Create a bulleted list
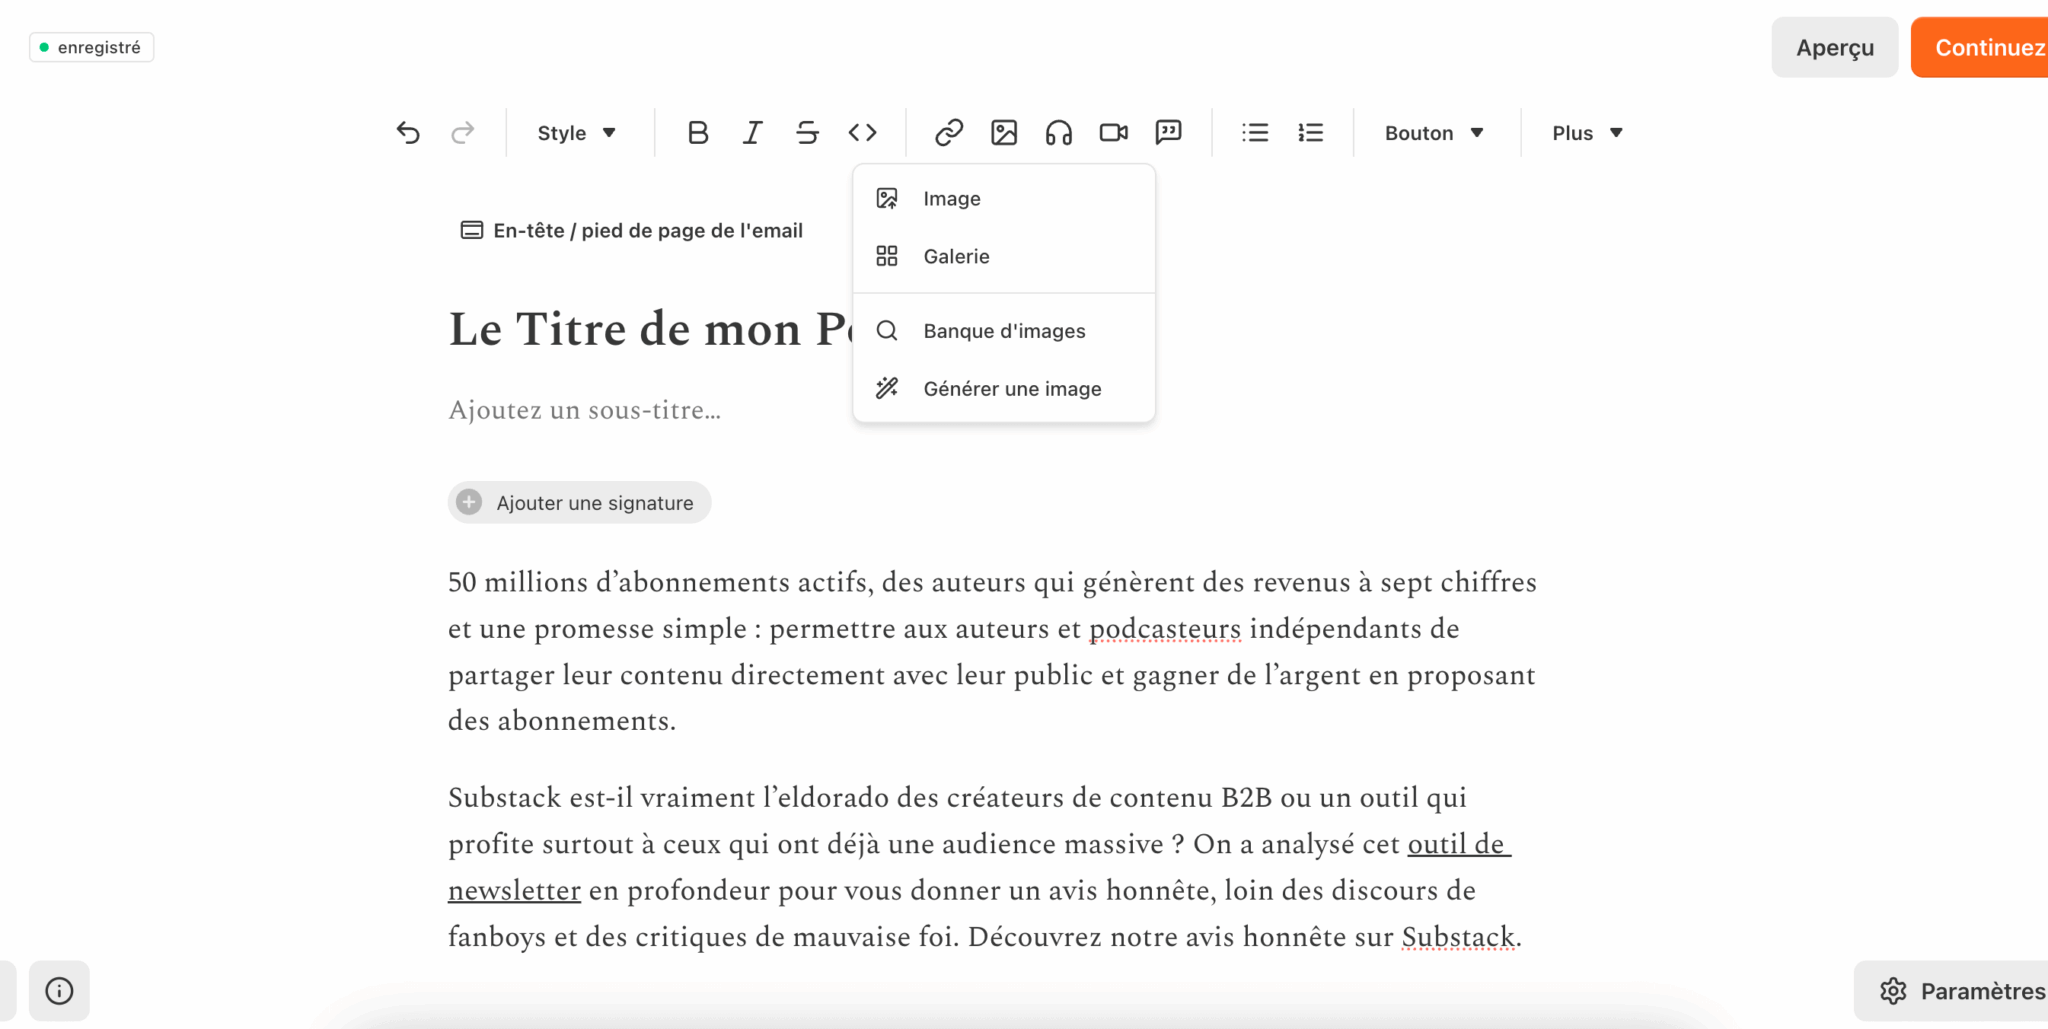This screenshot has width=2048, height=1029. tap(1255, 133)
